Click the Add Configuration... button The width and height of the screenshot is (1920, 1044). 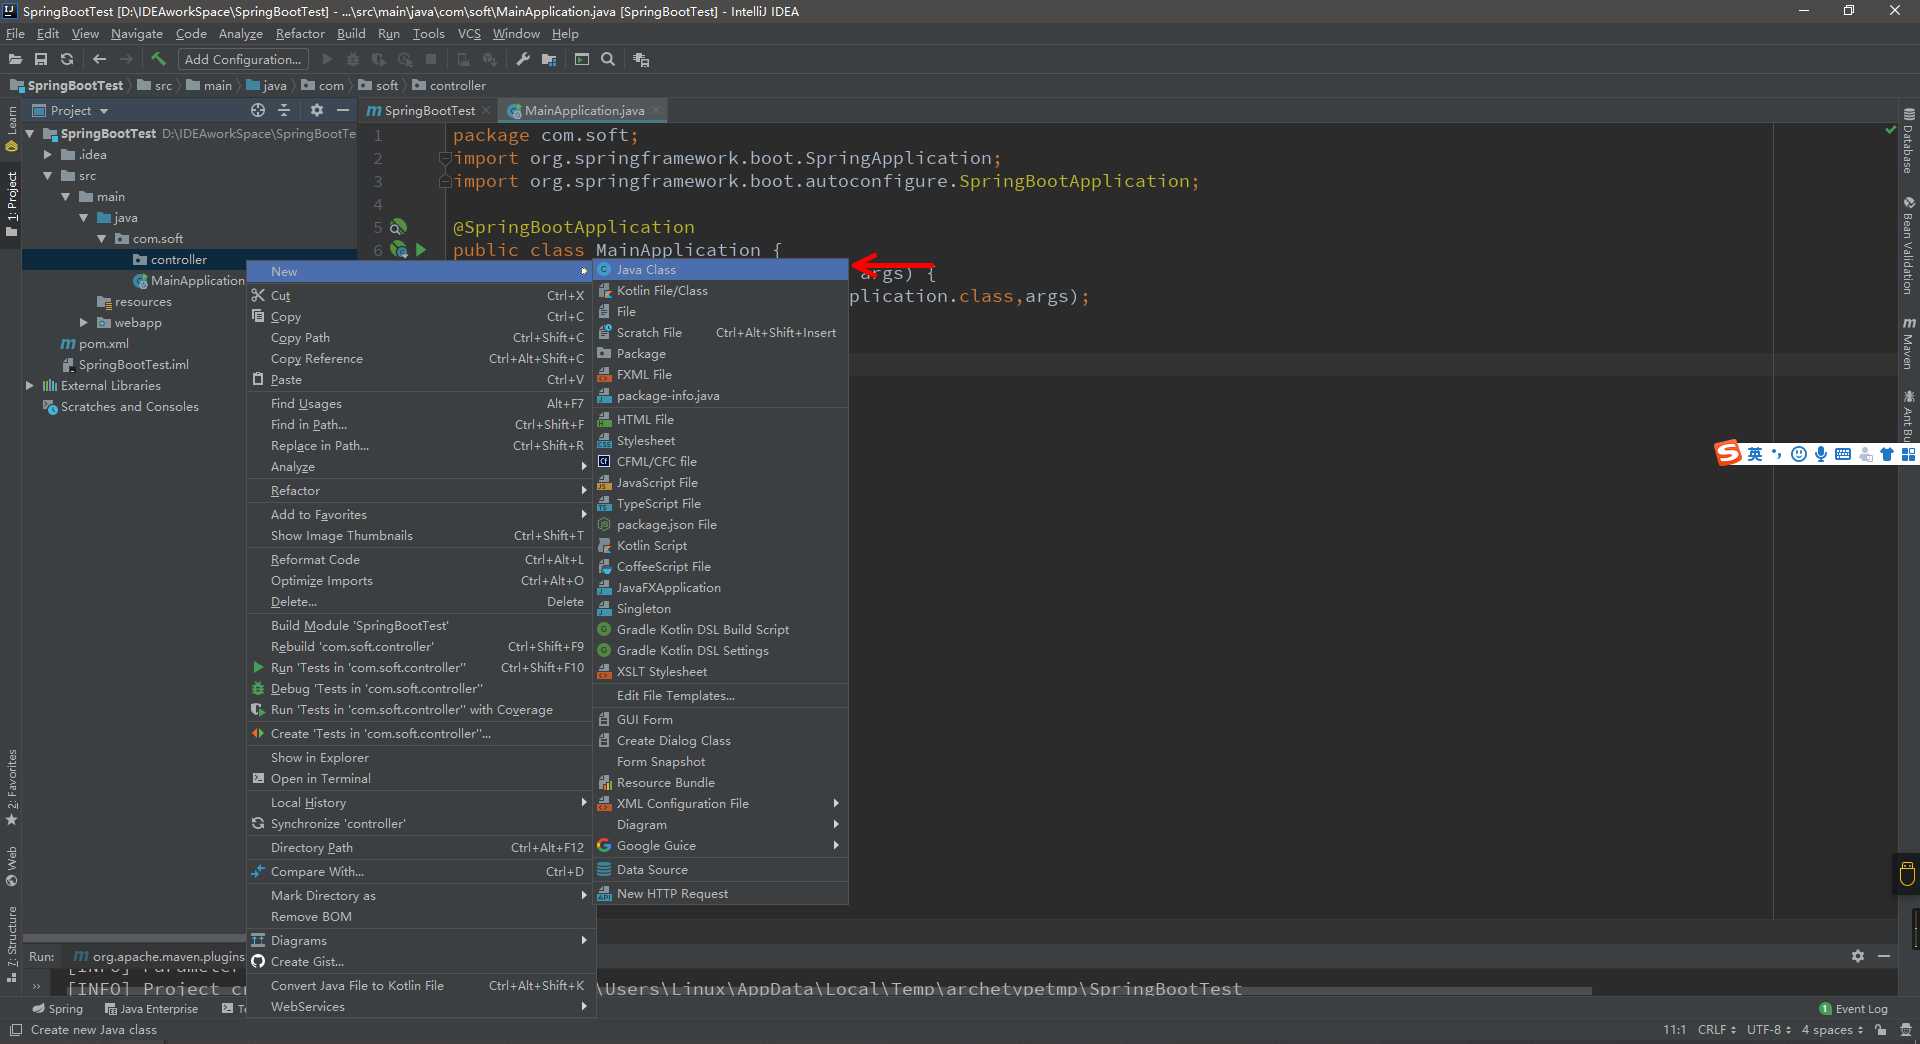tap(243, 60)
